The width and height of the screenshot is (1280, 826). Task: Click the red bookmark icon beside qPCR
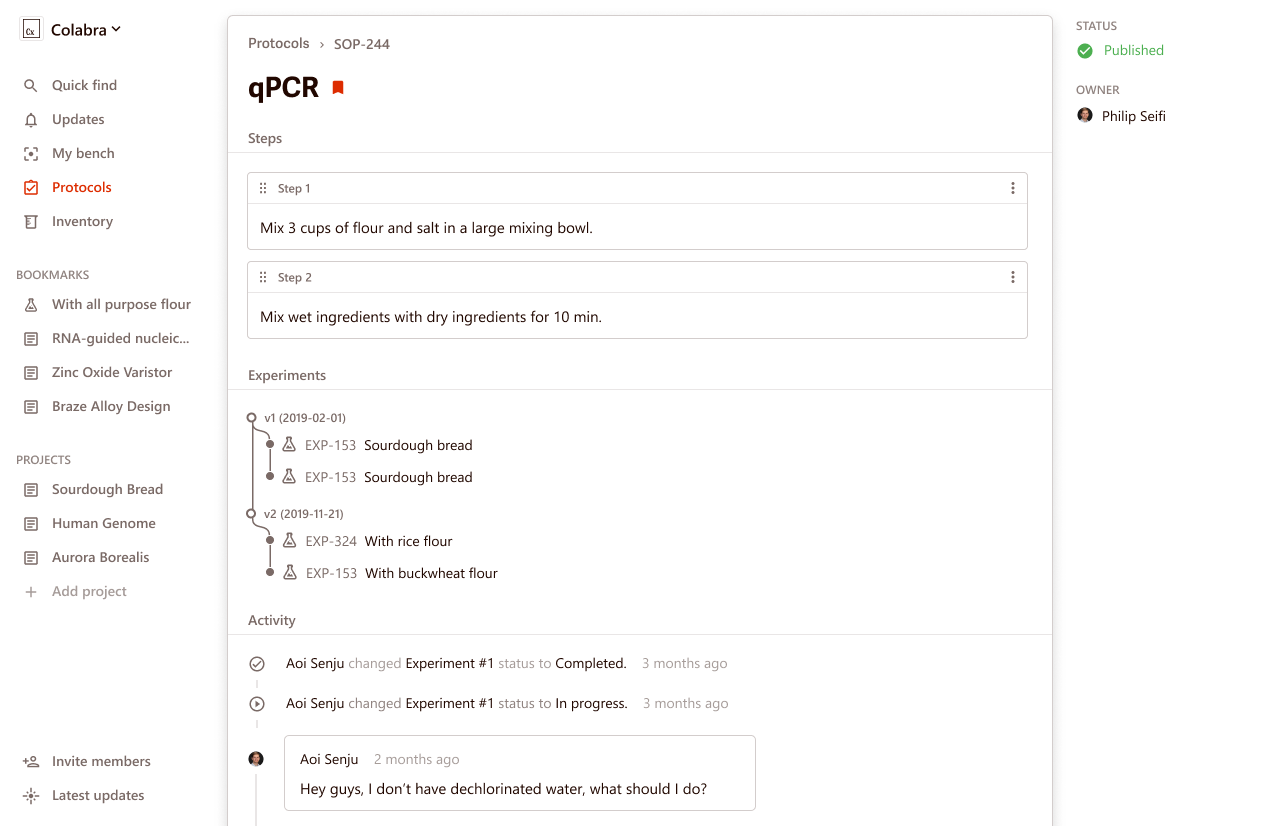click(x=338, y=88)
